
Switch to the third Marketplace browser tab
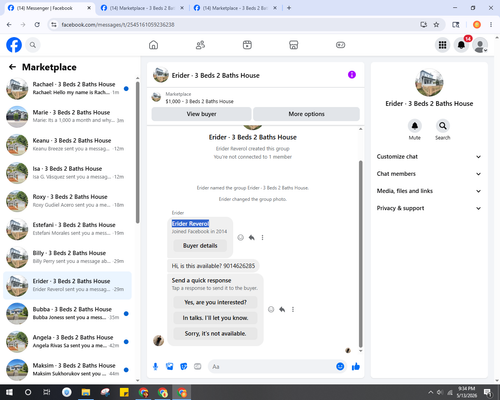pos(235,8)
